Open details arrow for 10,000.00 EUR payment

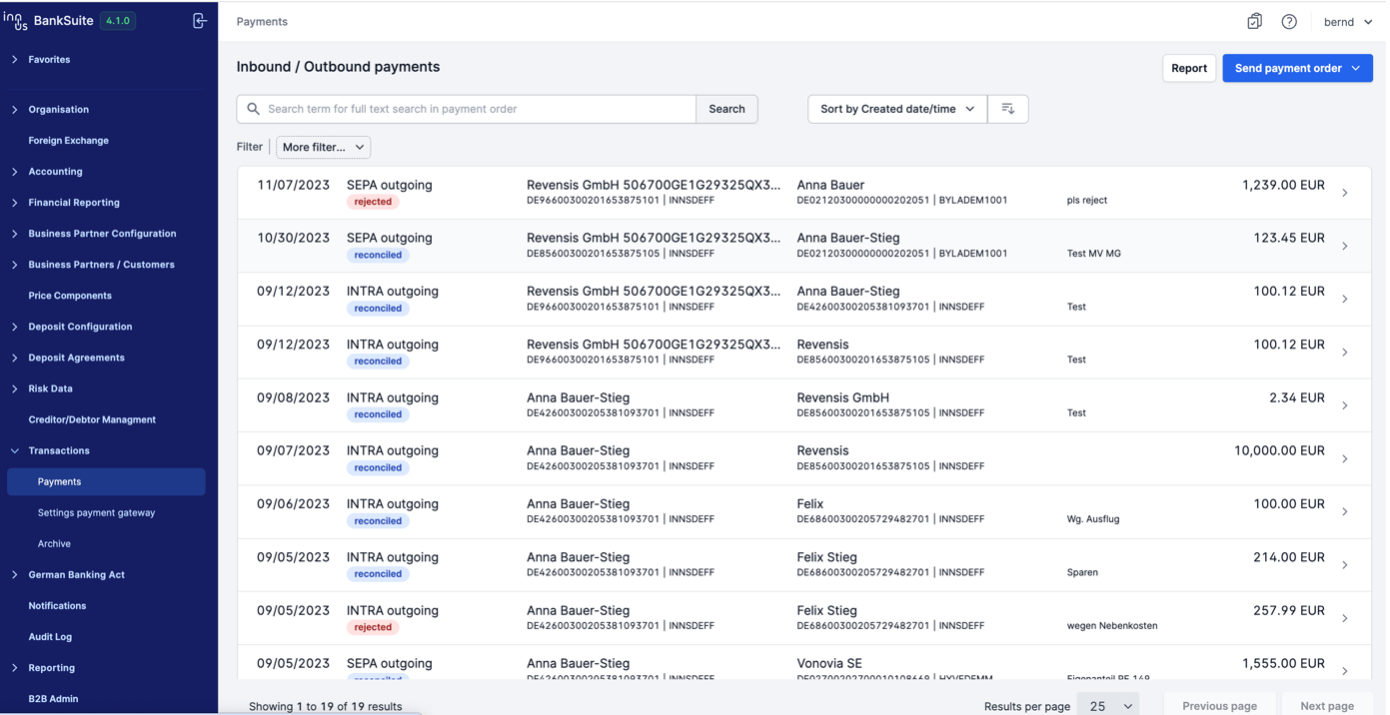click(x=1345, y=459)
